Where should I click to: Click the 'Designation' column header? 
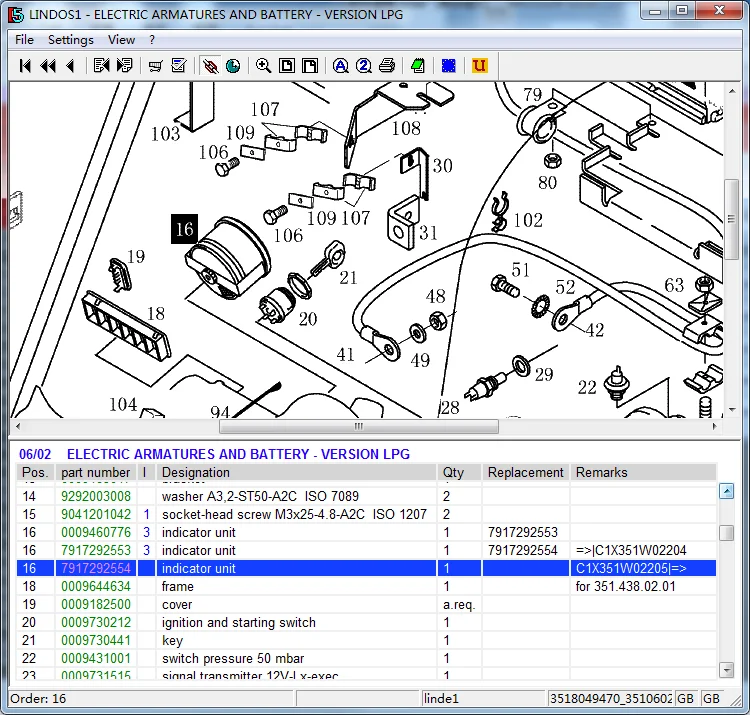coord(196,472)
